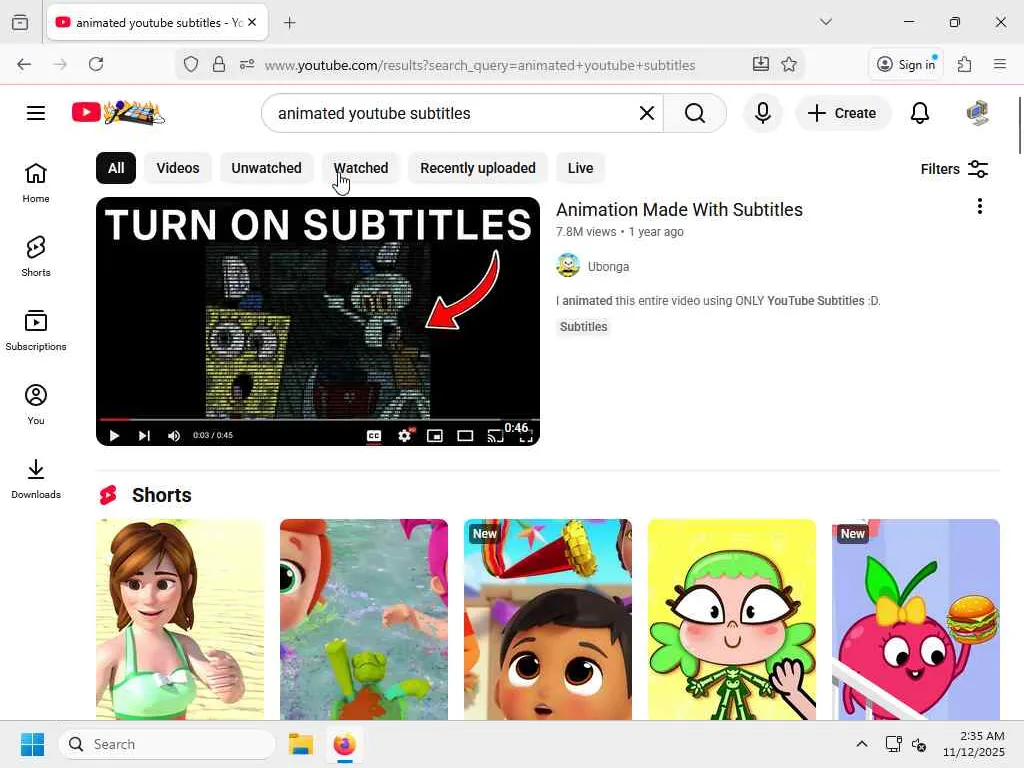The height and width of the screenshot is (768, 1024).
Task: List all tabs dropdown arrow
Action: pyautogui.click(x=826, y=22)
